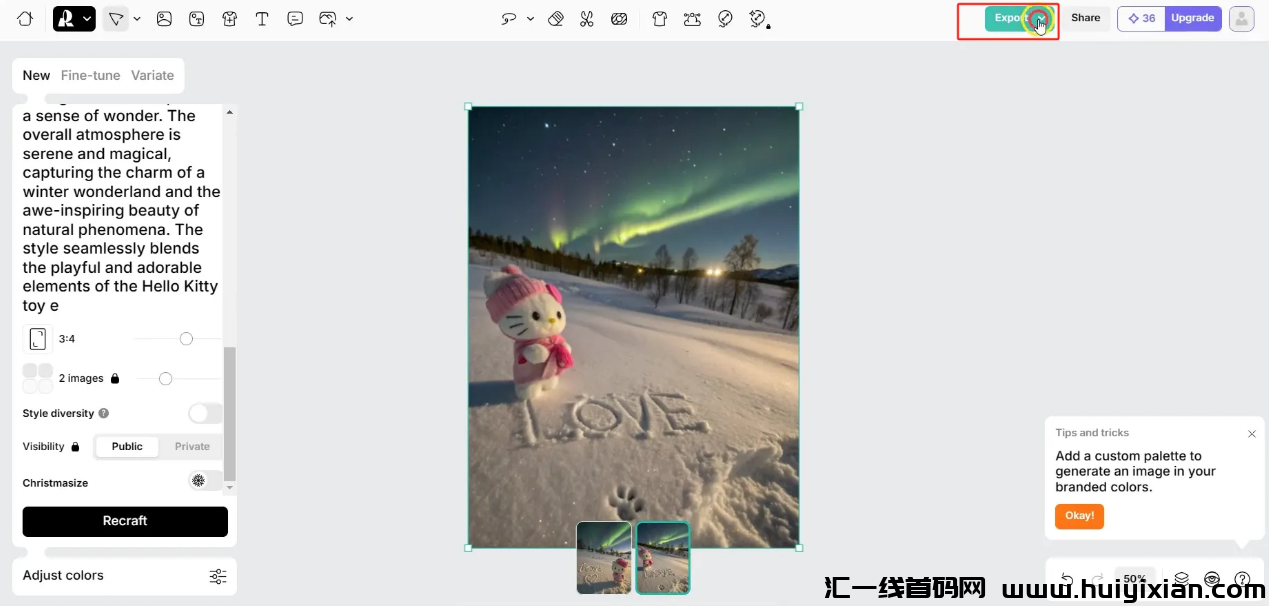Expand the pointer tool options arrow
Image resolution: width=1269 pixels, height=606 pixels.
137,18
